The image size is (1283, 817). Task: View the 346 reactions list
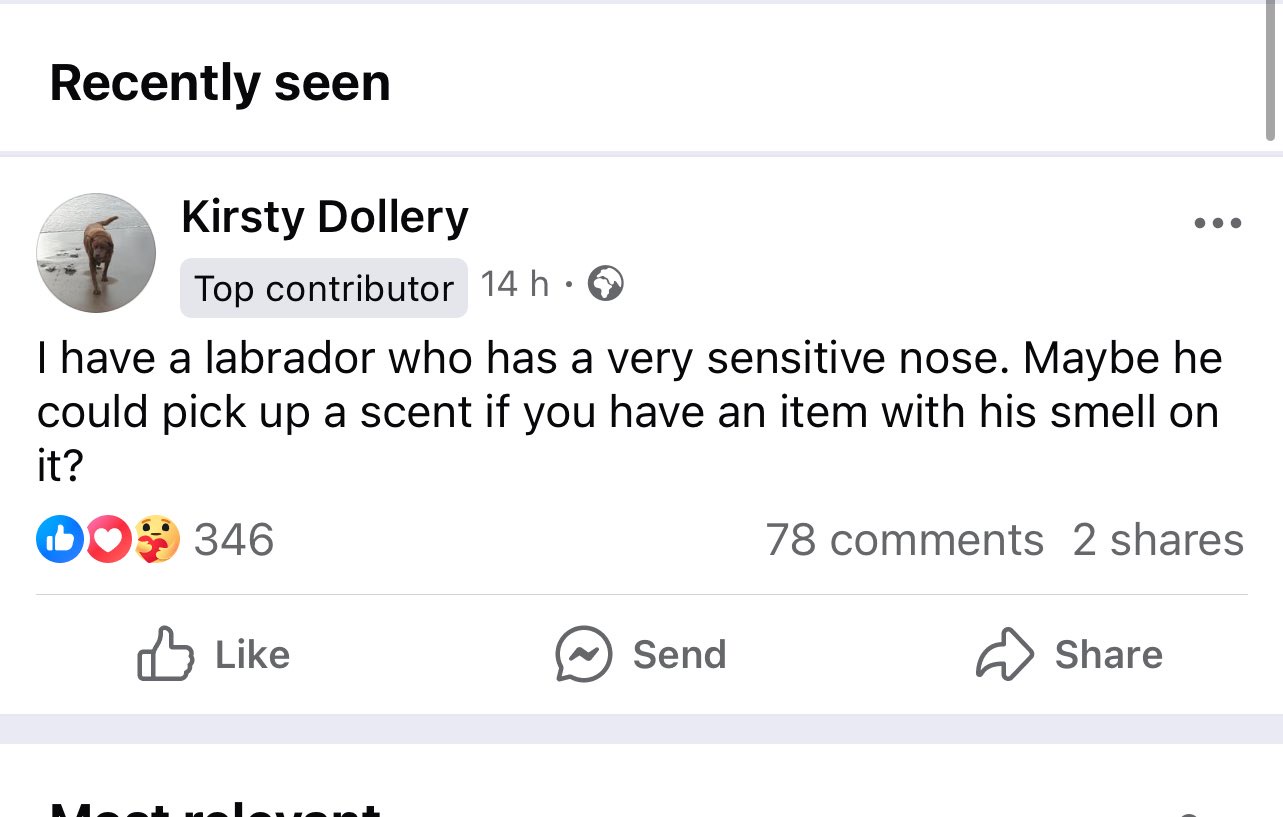coord(233,540)
